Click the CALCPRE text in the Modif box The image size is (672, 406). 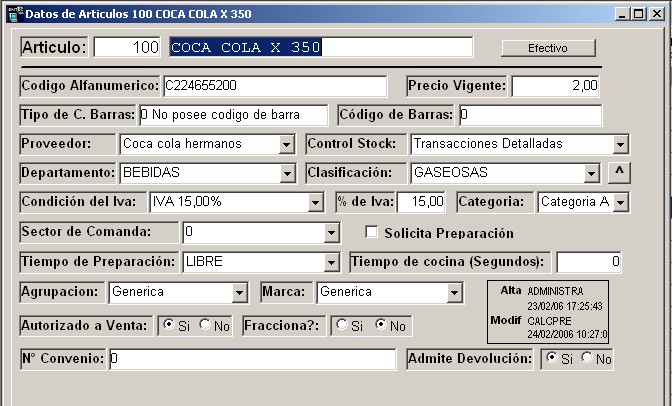tap(549, 321)
